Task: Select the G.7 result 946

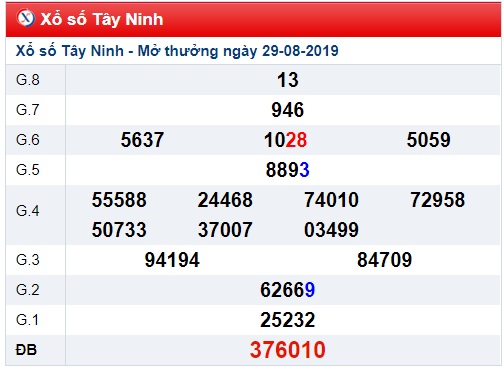Action: pyautogui.click(x=288, y=110)
